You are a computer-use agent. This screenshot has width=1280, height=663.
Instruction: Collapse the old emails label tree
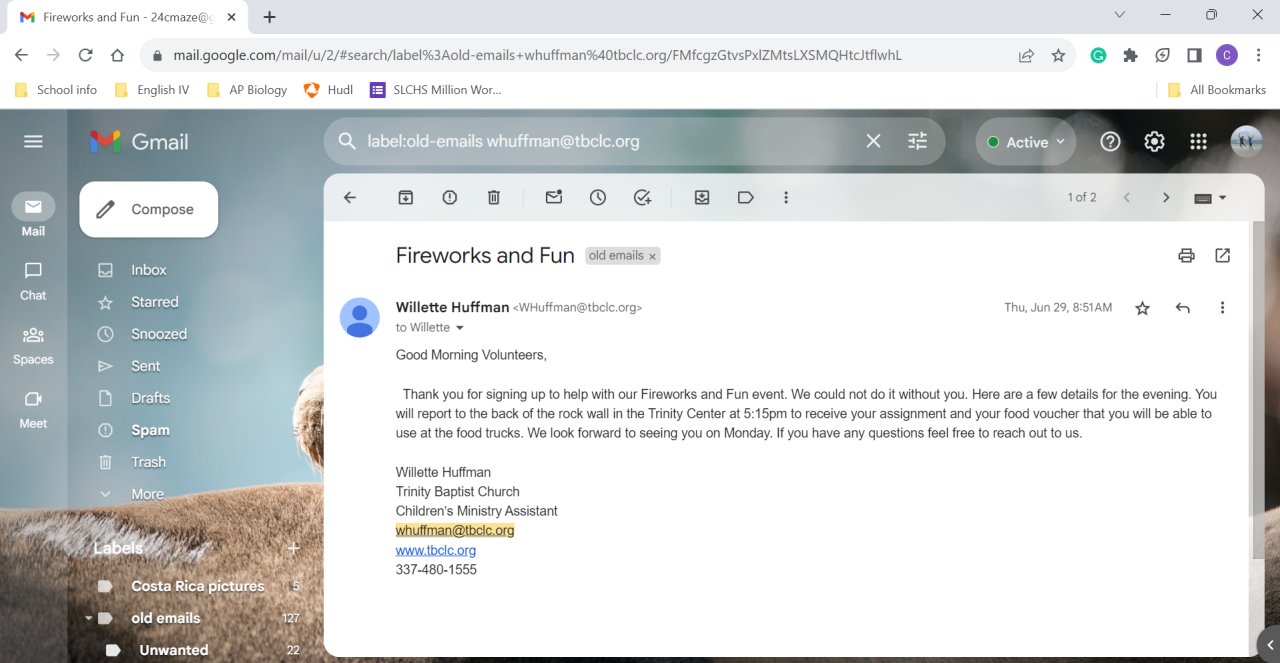point(88,618)
